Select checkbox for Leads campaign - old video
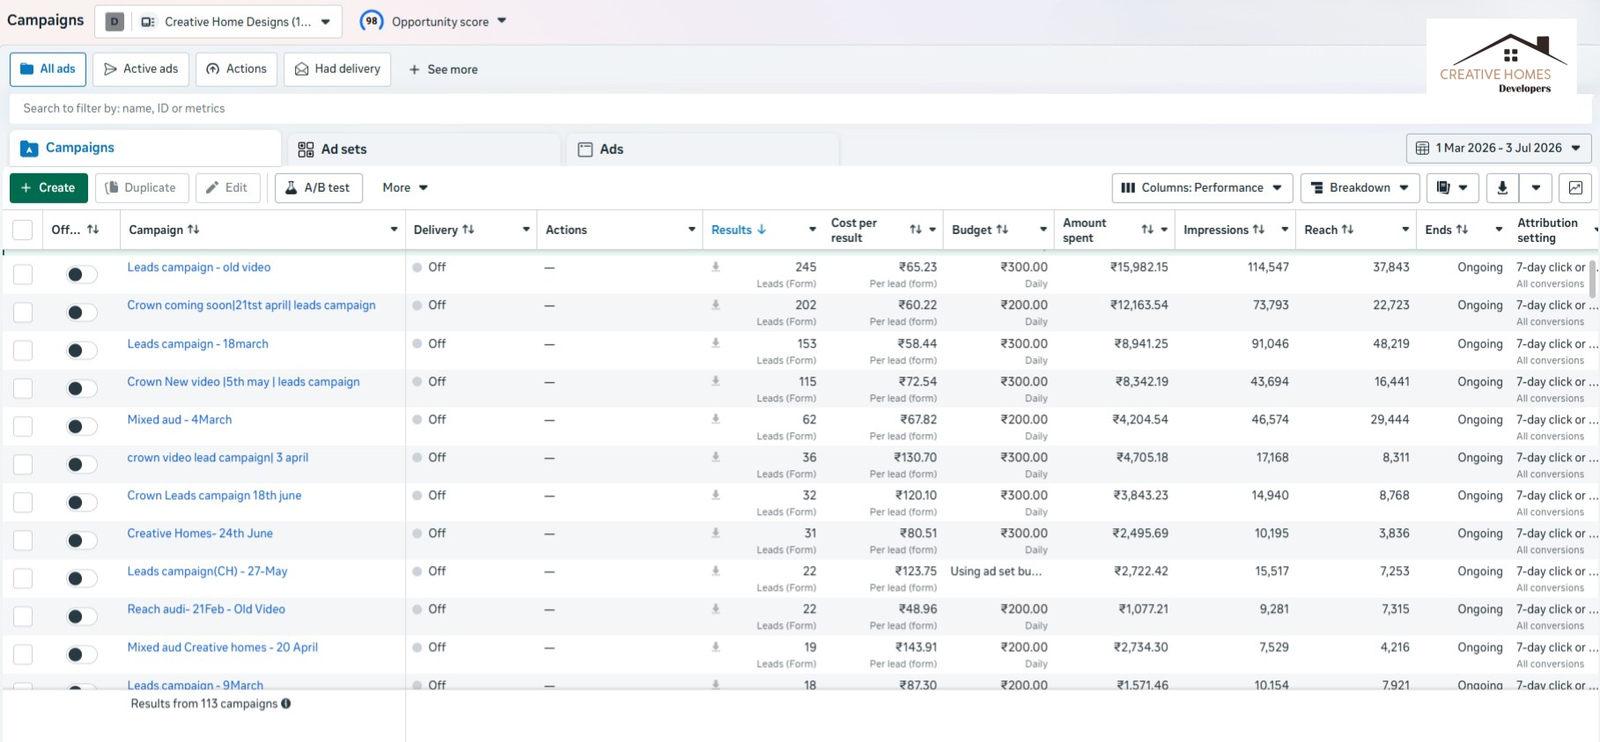 coord(23,274)
